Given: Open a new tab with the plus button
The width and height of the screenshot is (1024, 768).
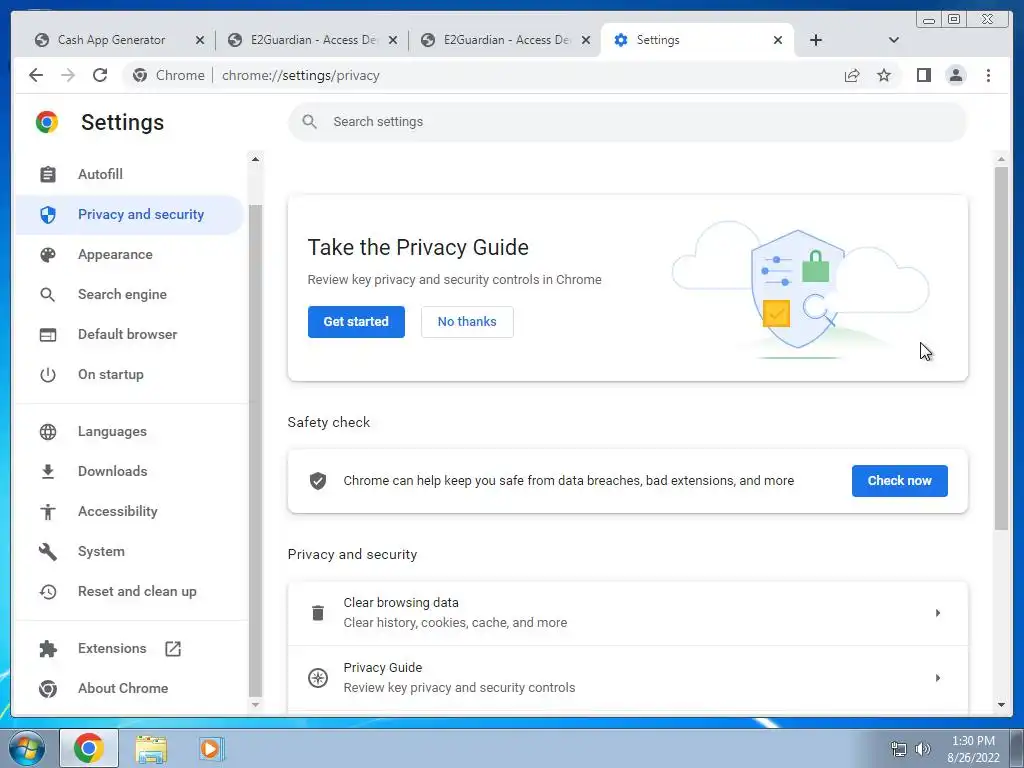Looking at the screenshot, I should [816, 40].
